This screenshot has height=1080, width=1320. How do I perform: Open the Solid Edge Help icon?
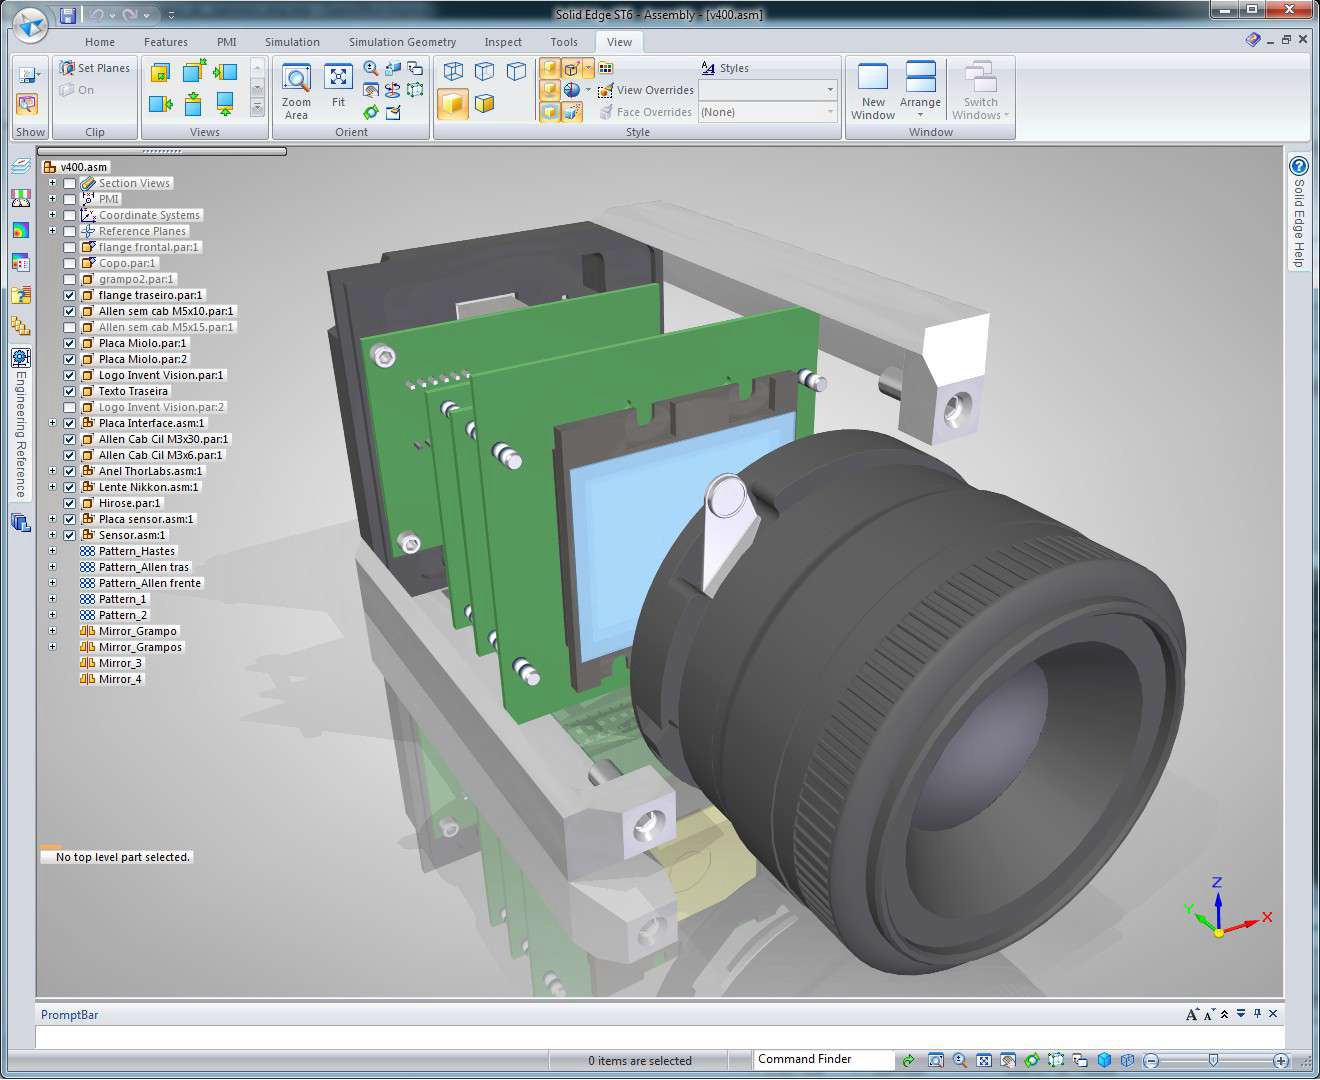point(1299,166)
